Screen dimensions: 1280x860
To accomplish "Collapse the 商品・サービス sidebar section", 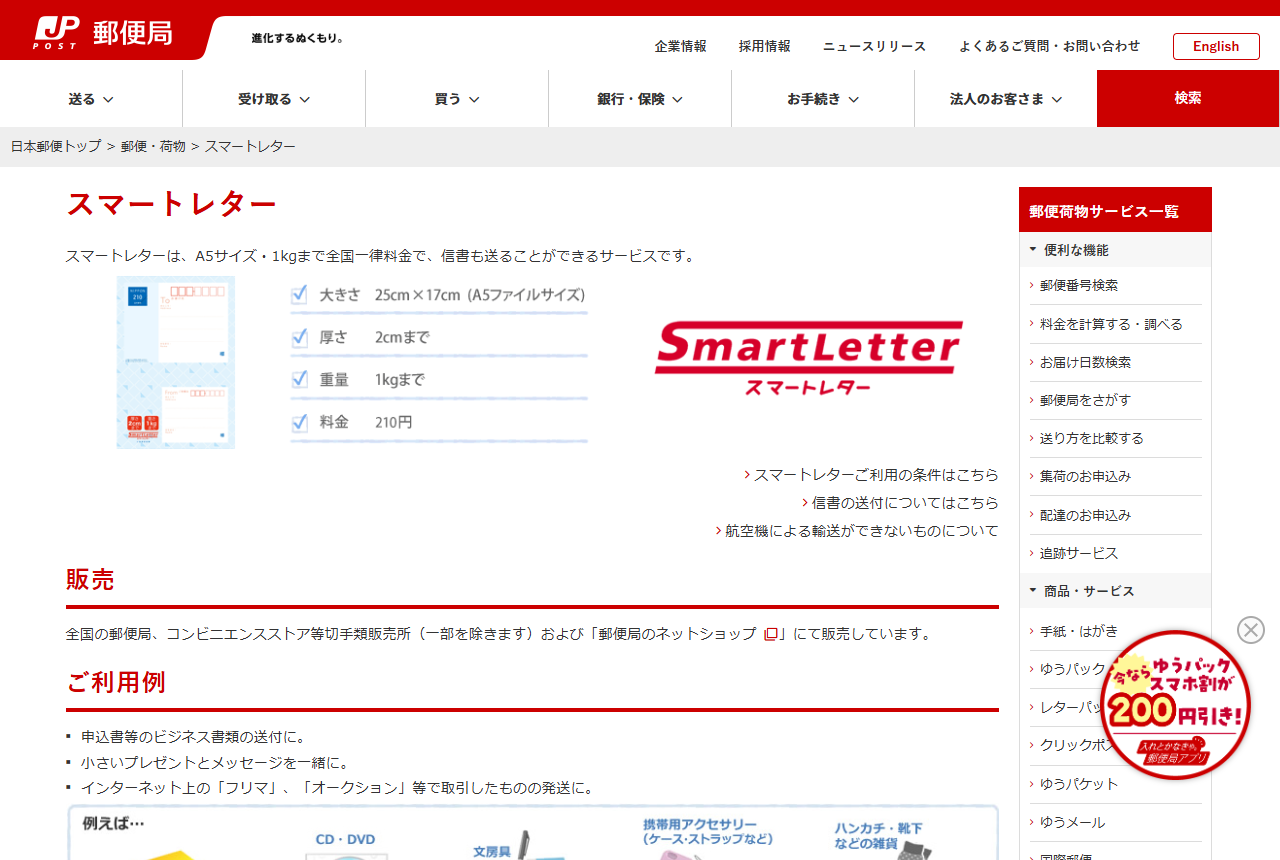I will click(1115, 591).
